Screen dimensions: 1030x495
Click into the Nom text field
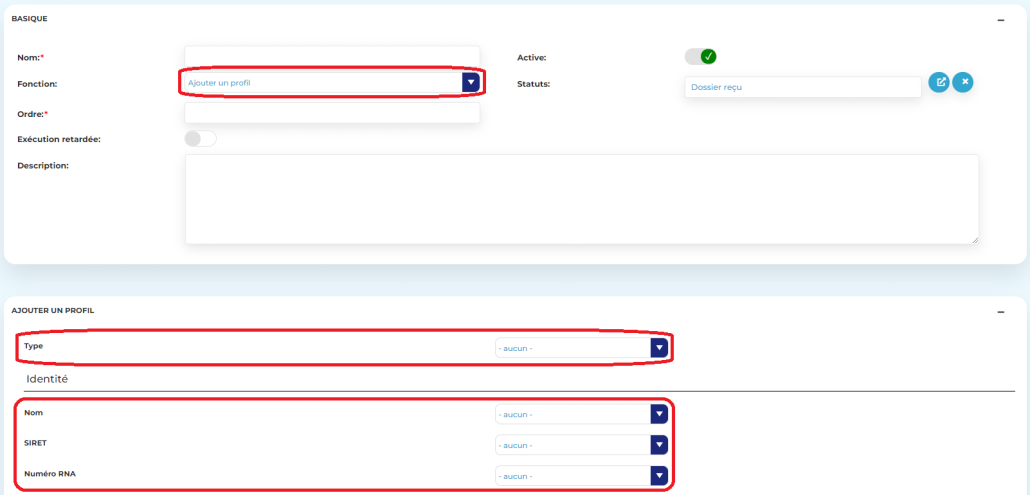click(x=332, y=56)
